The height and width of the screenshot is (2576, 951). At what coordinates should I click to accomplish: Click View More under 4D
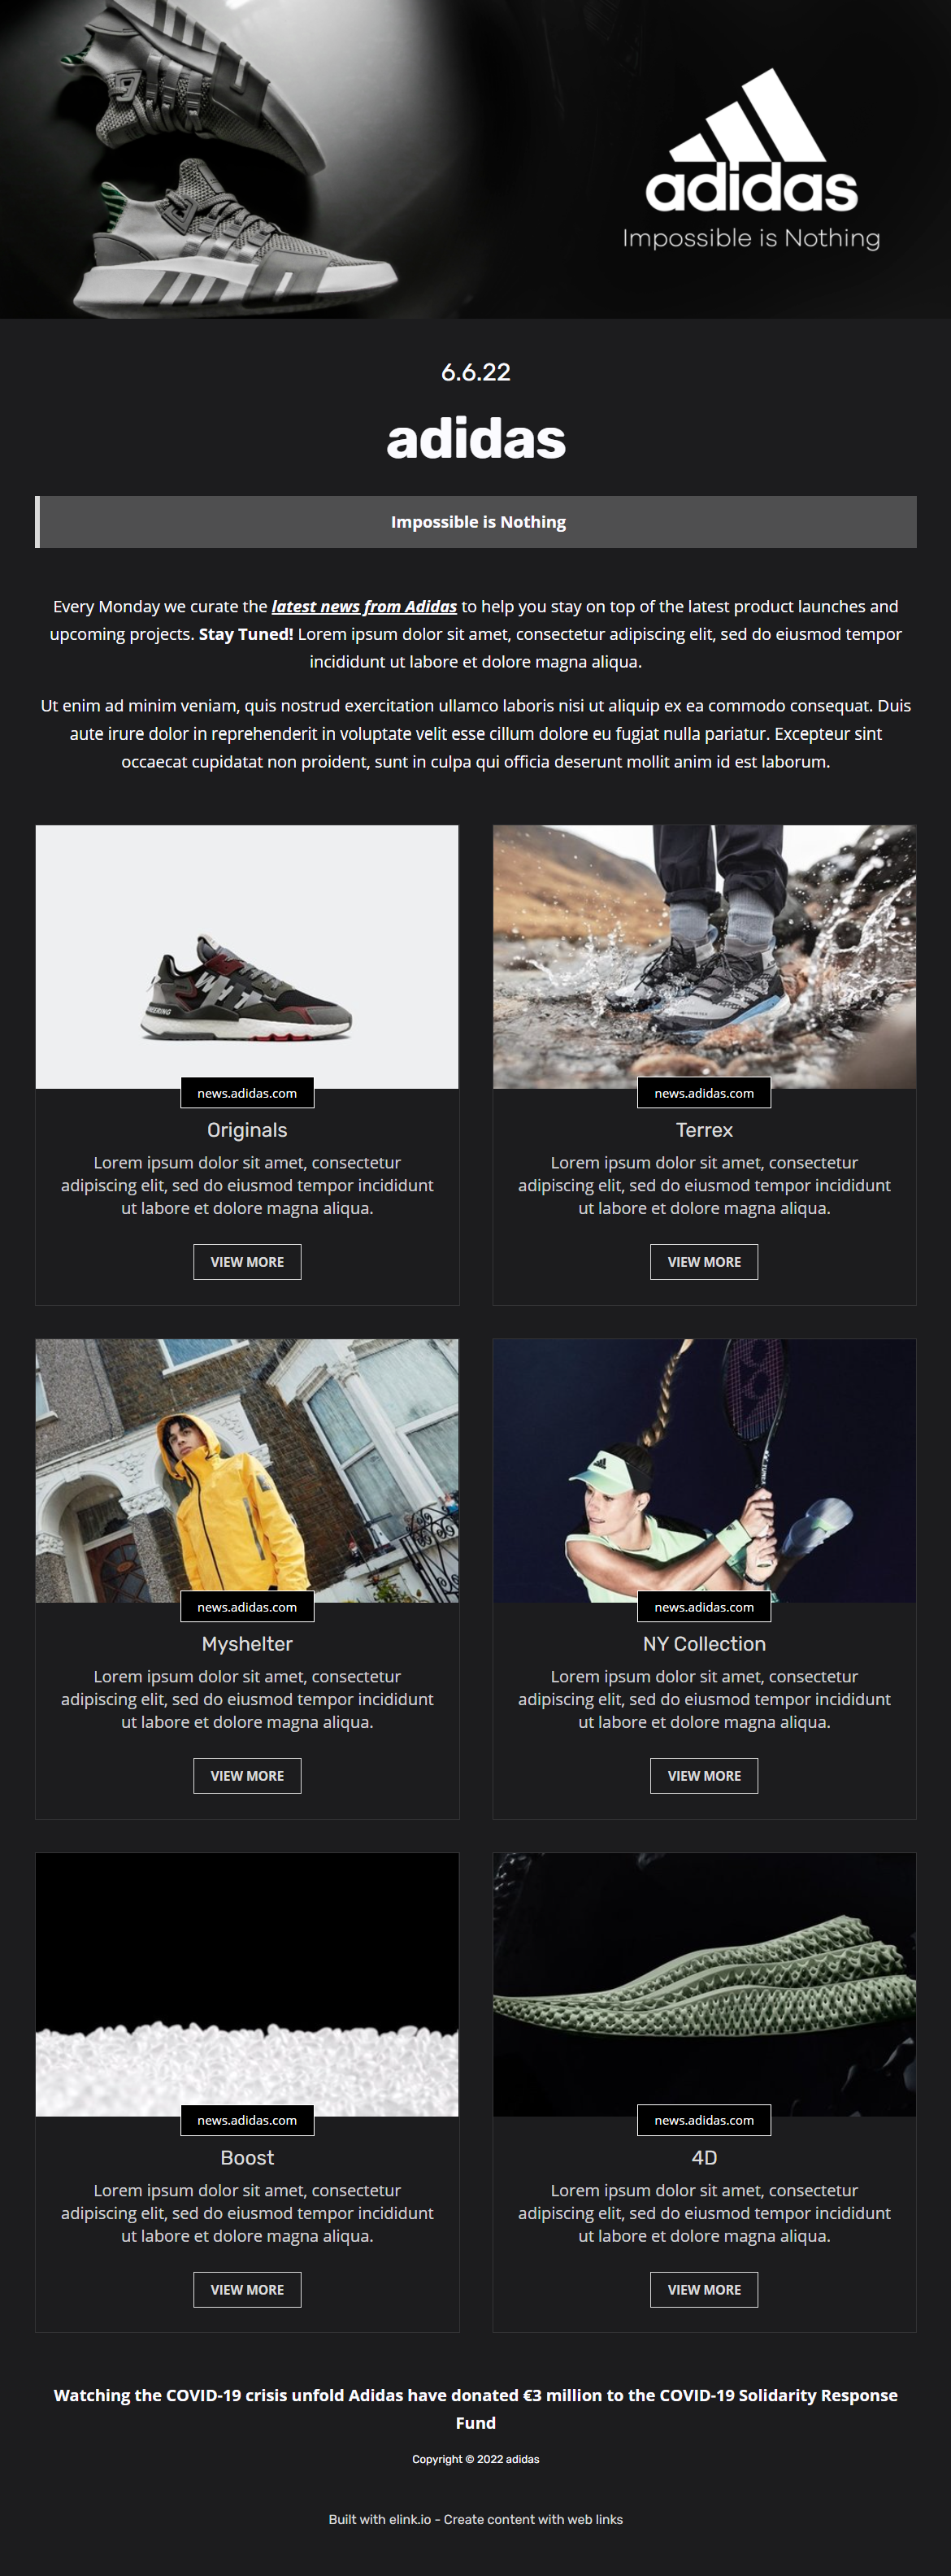(x=704, y=2290)
